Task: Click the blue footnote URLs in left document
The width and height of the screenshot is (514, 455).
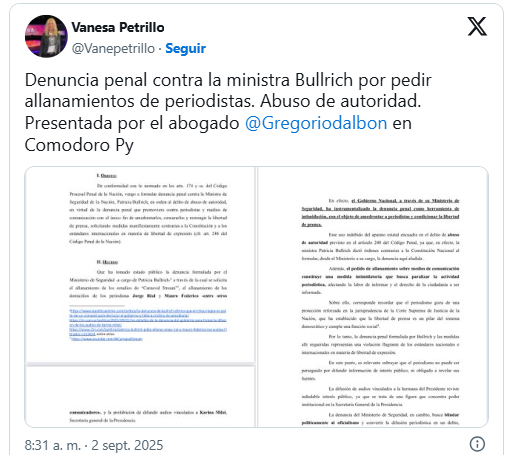Action: [x=148, y=325]
